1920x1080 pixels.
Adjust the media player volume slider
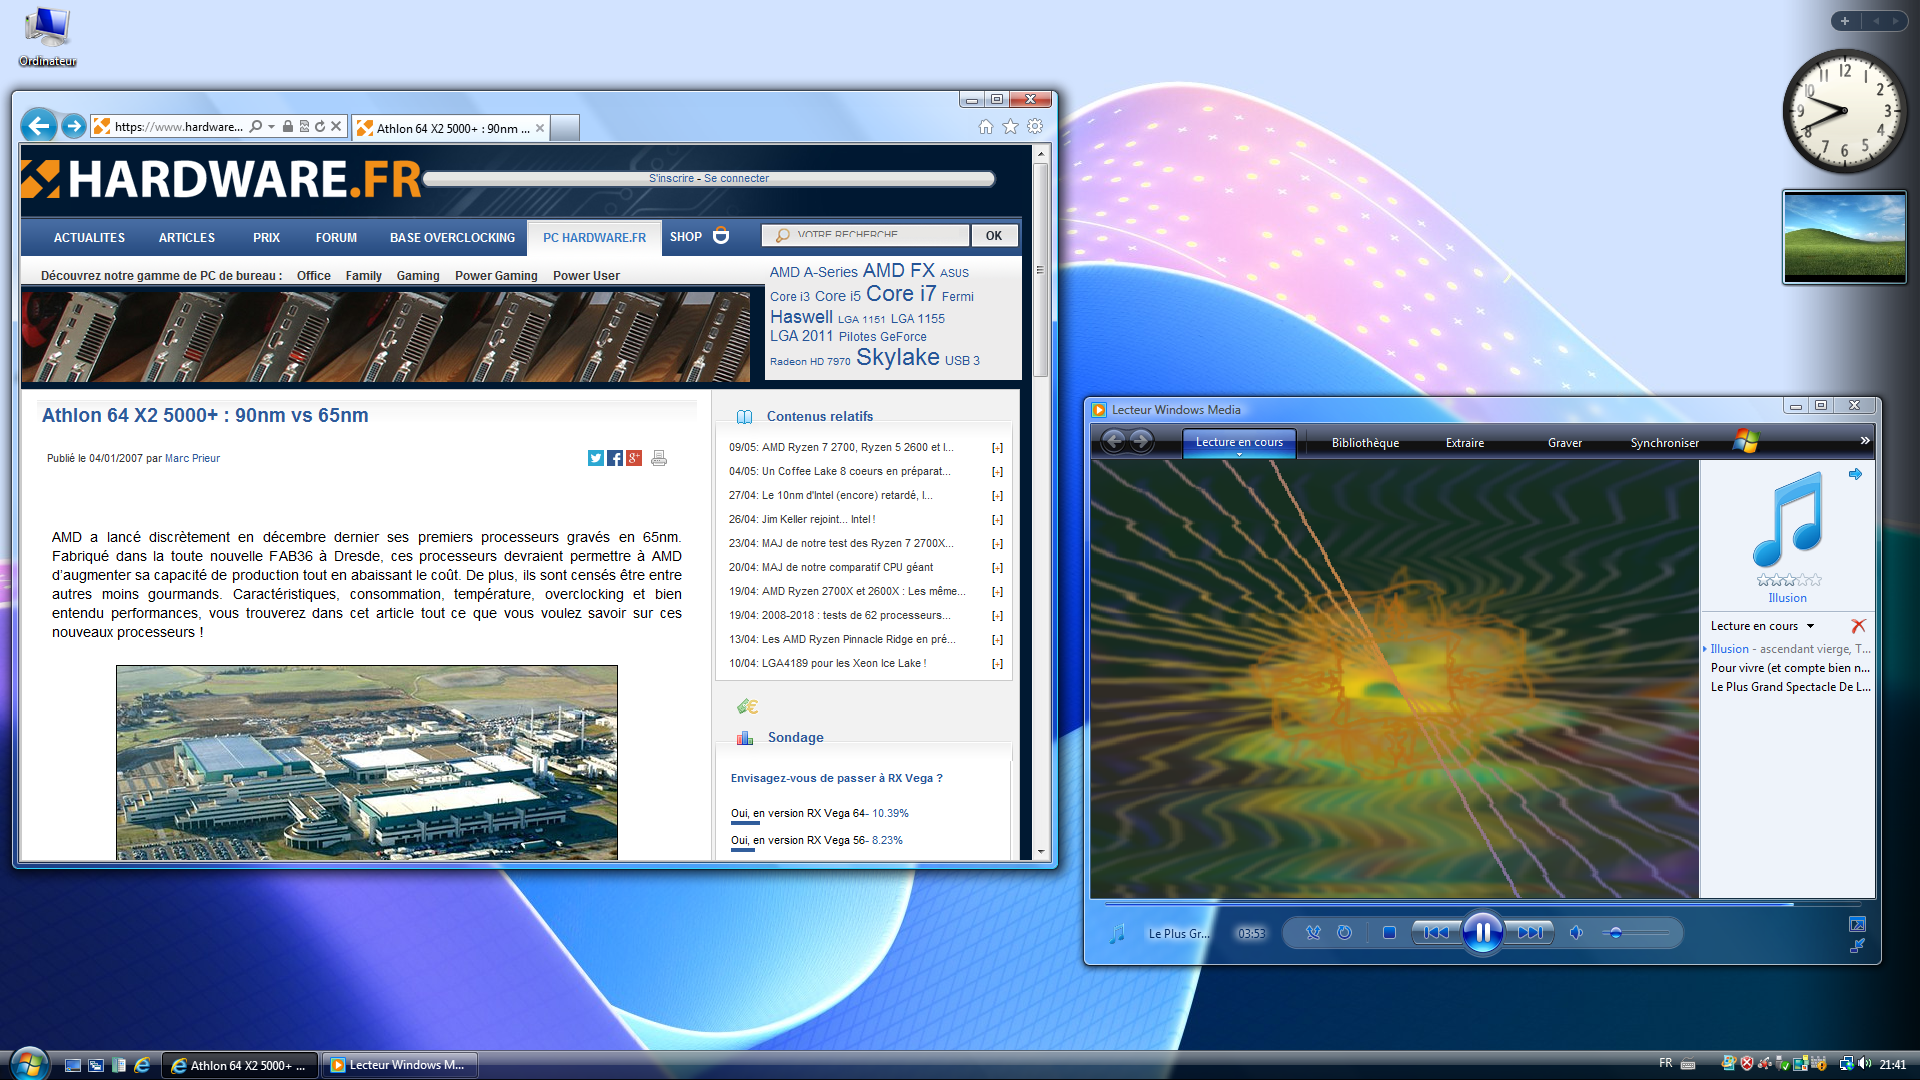pyautogui.click(x=1616, y=932)
